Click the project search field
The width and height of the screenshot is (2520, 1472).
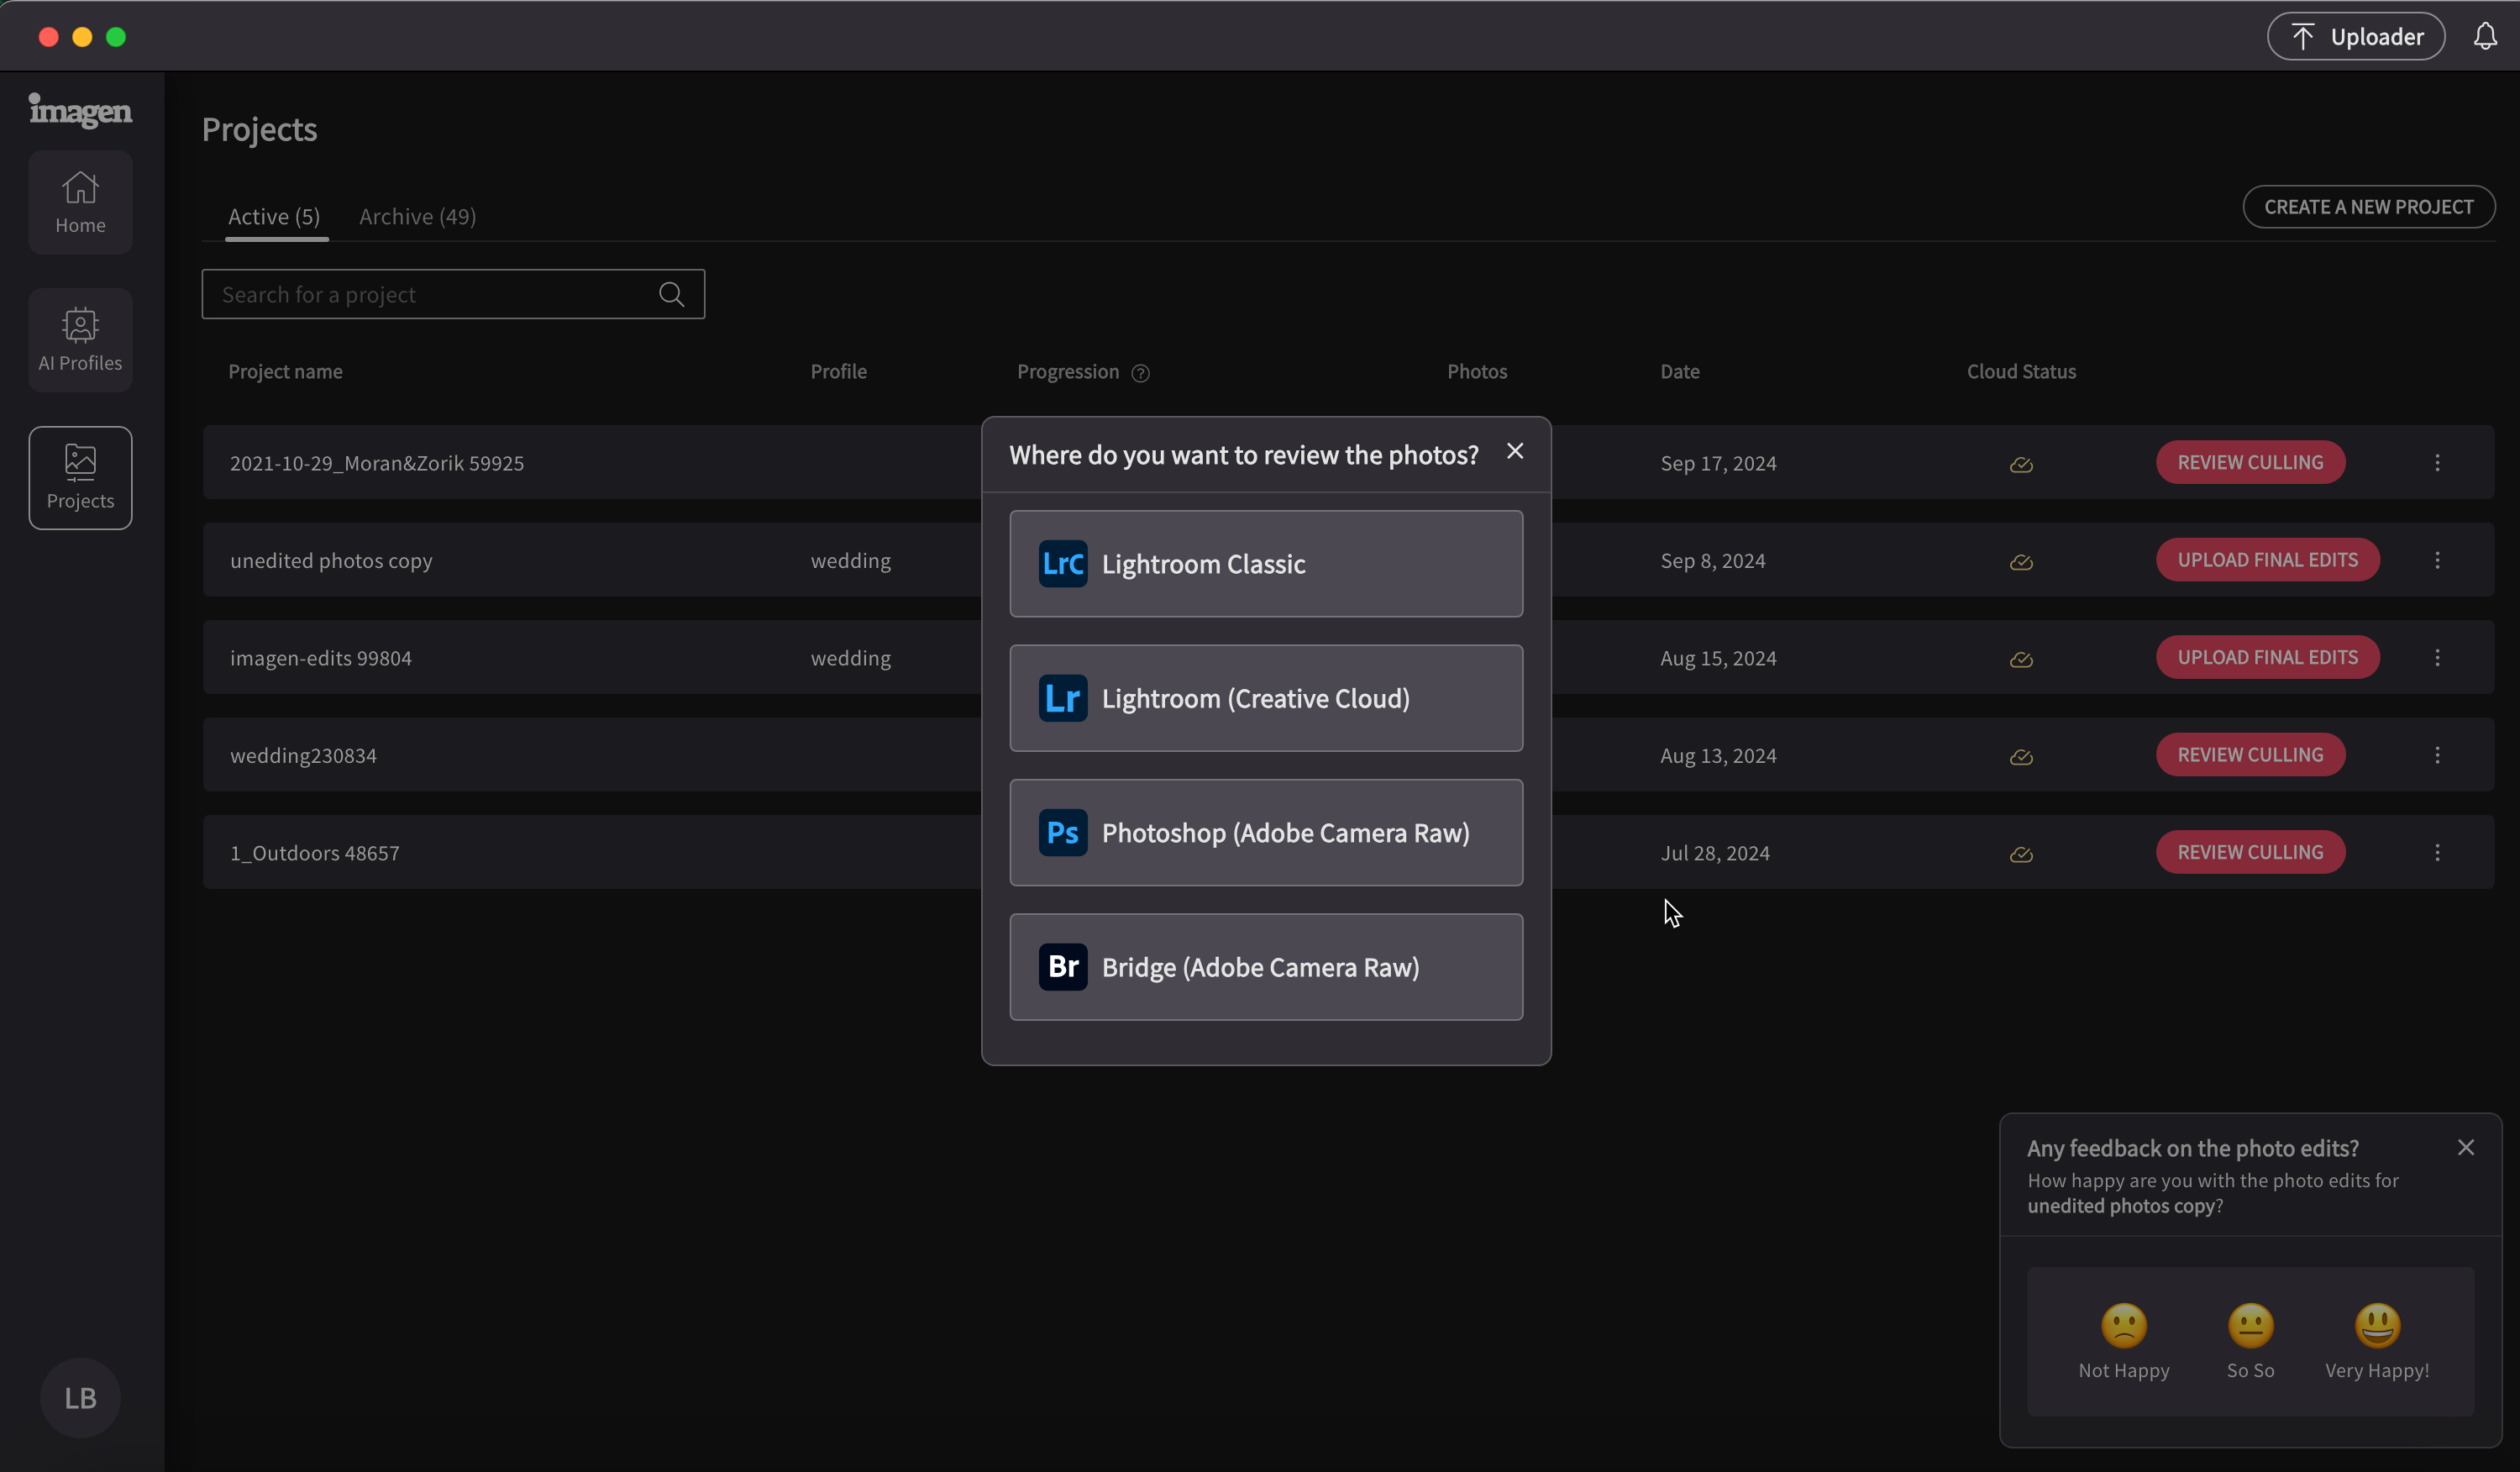(x=430, y=294)
